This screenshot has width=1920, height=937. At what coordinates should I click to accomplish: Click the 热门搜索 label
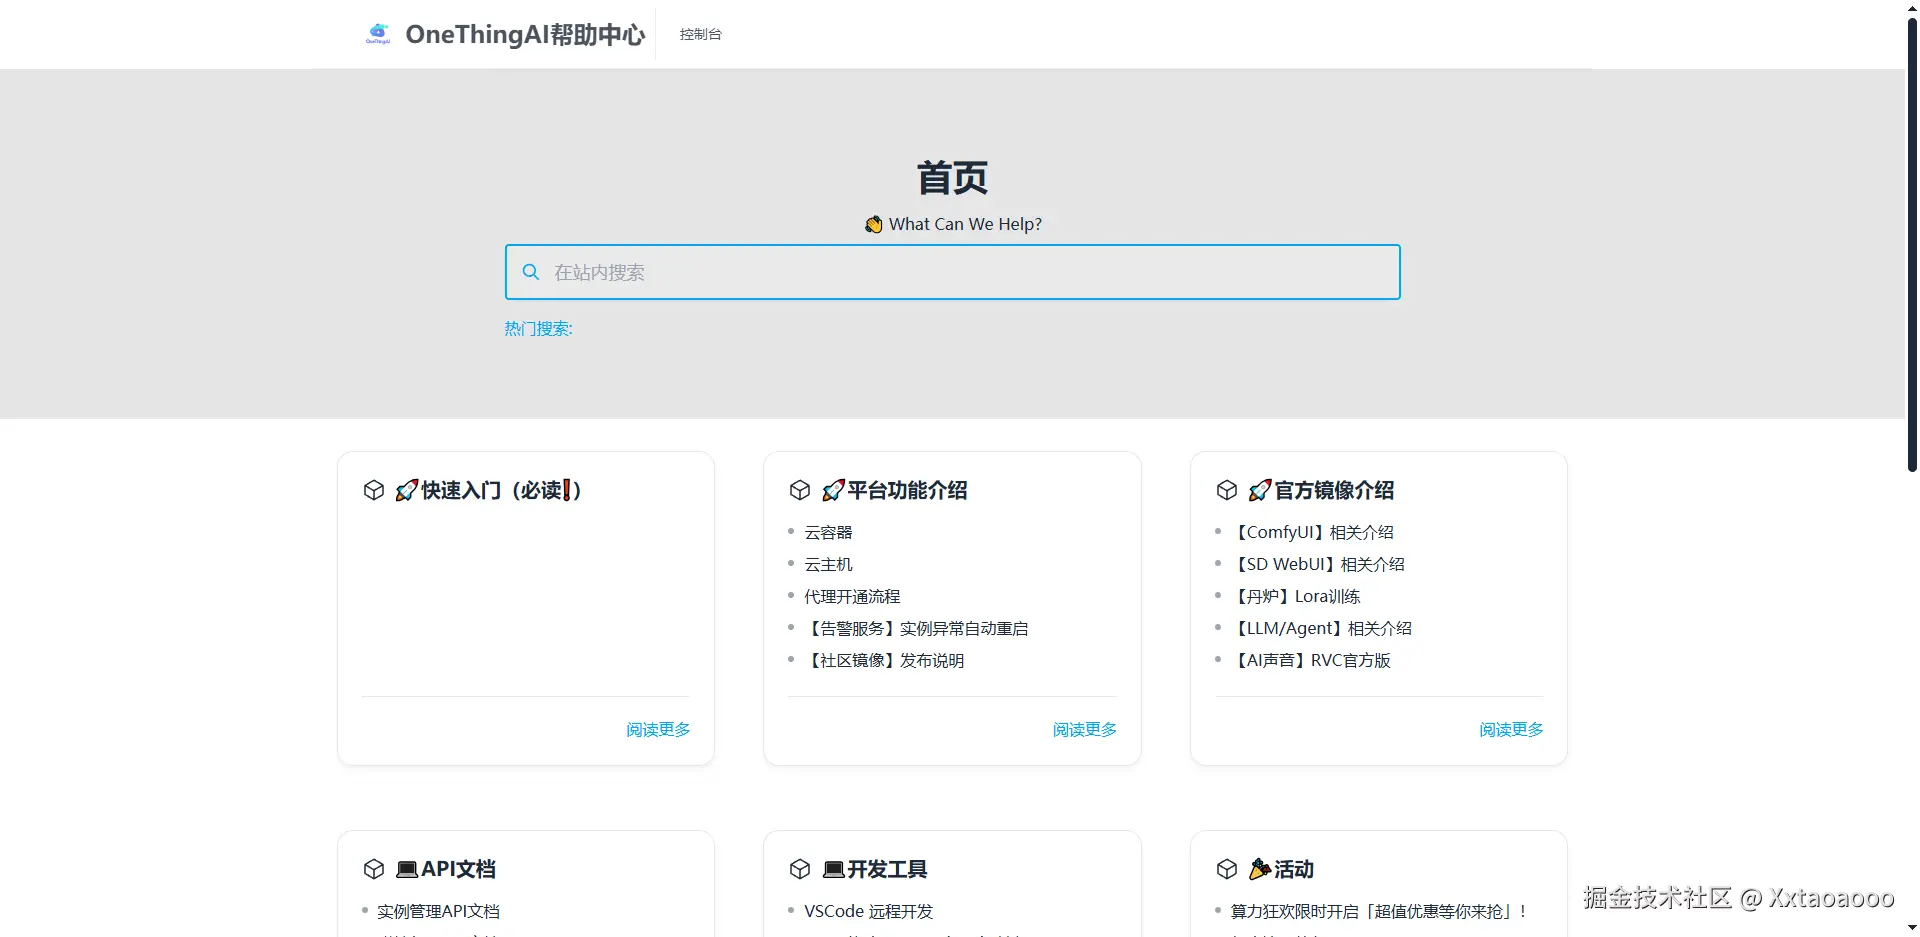538,329
